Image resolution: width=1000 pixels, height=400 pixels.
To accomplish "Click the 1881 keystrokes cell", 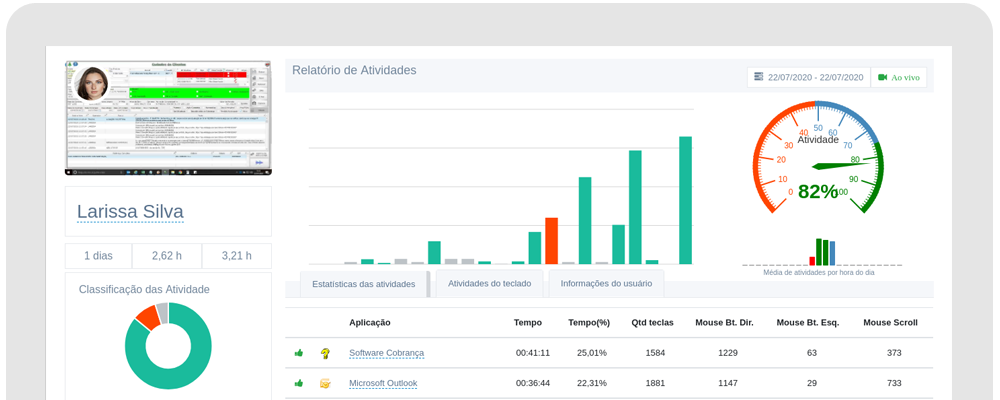I will tap(655, 383).
